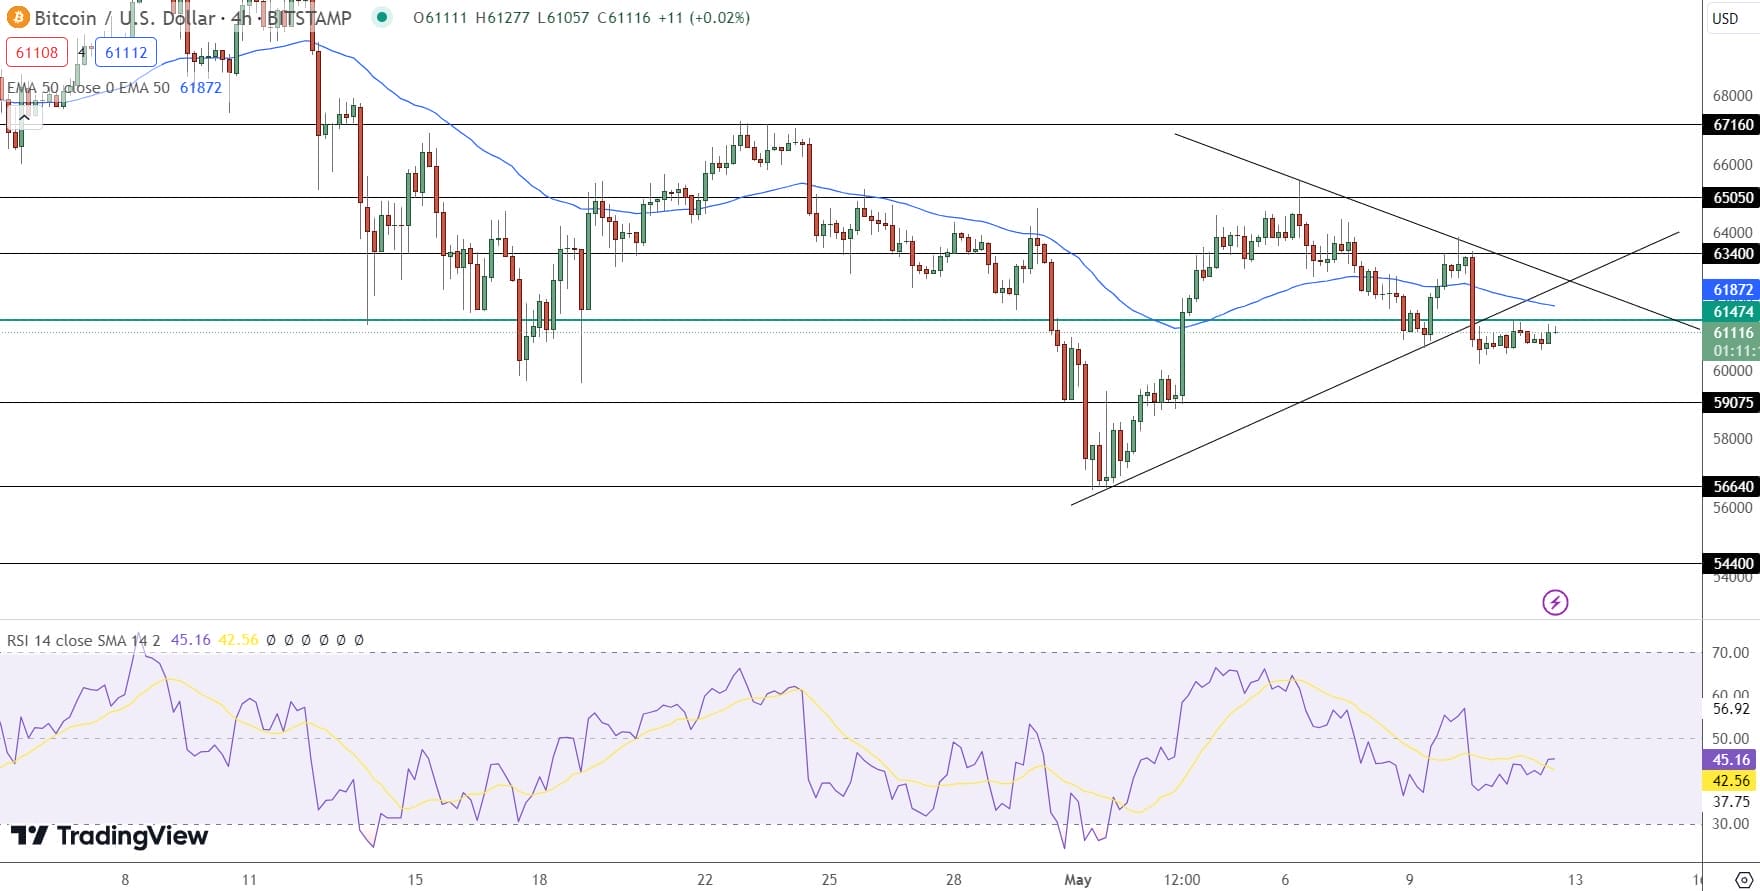
Task: Click the 67160 horizontal line price label
Action: coord(1732,125)
